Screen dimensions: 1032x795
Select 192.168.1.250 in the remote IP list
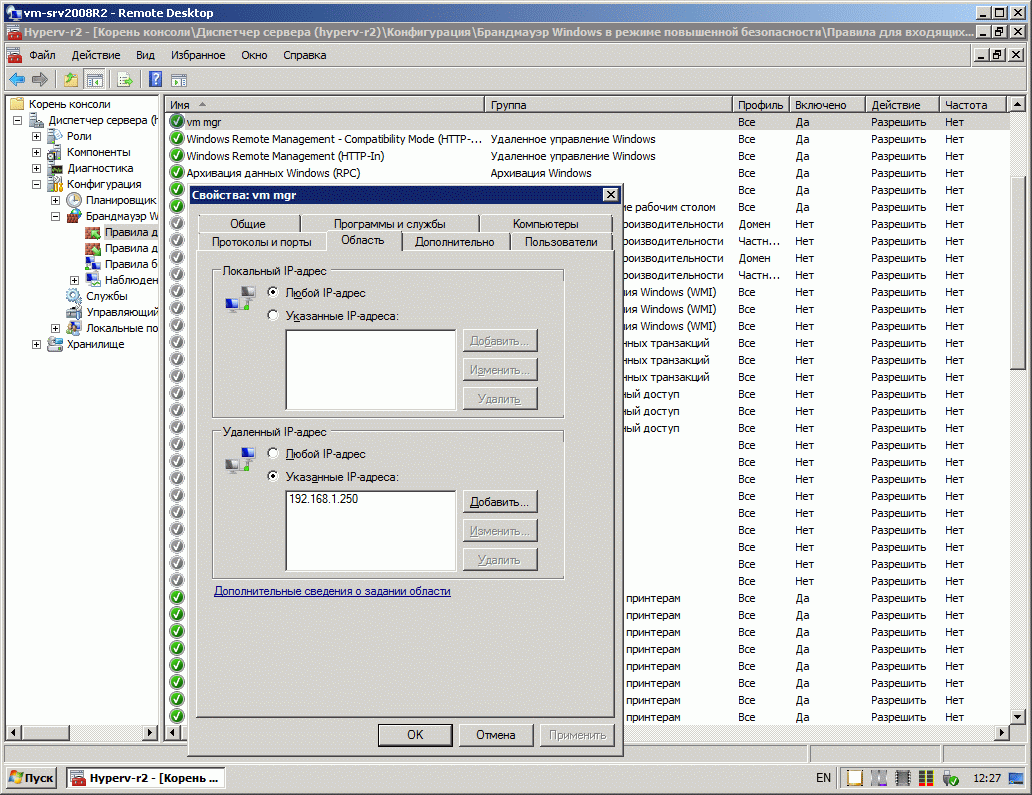324,499
